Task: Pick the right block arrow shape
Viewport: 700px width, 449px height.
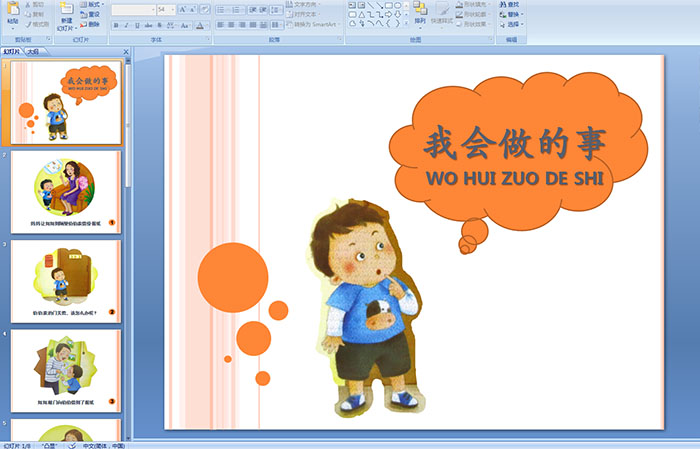Action: coord(388,14)
